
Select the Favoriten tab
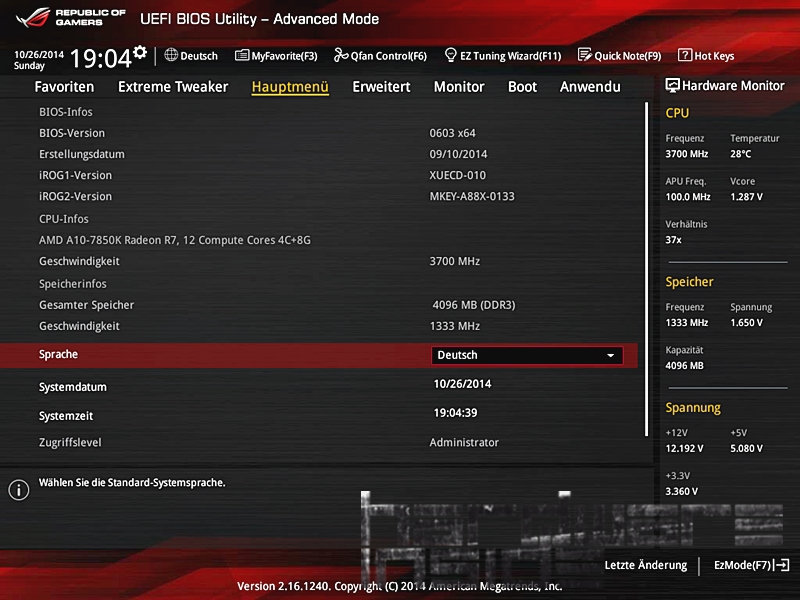coord(64,87)
